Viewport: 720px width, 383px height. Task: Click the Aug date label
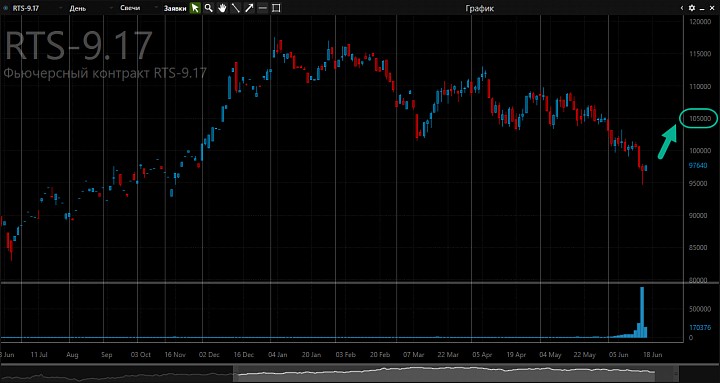tap(72, 355)
